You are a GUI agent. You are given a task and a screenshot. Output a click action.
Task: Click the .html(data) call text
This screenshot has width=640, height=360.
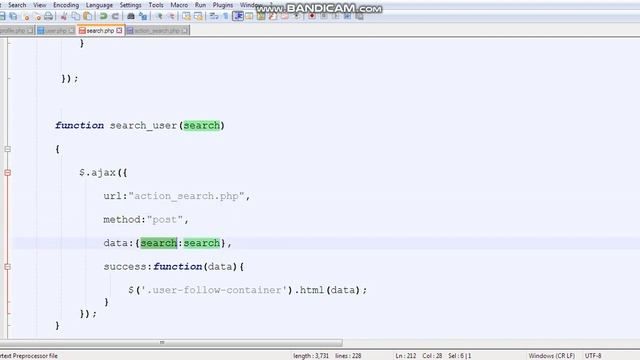(x=330, y=290)
